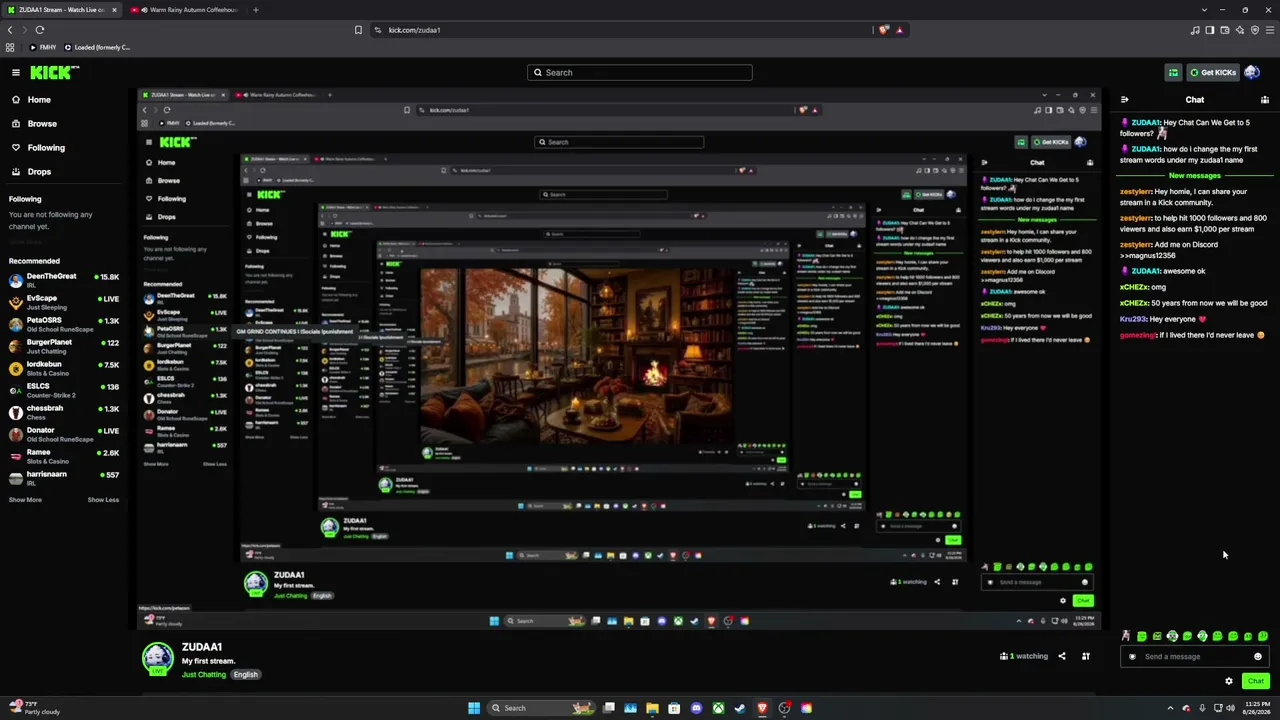
Task: Open the green treasure chest rewards icon
Action: tap(1173, 72)
